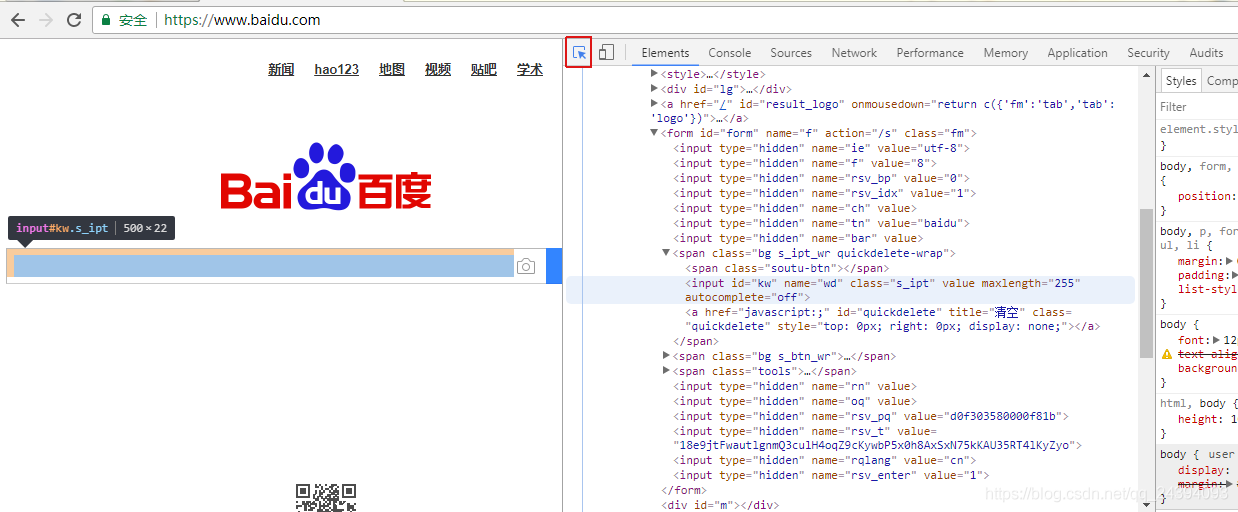Select the Styles sidebar tab
Screen dimensions: 1238x512
pos(1181,81)
